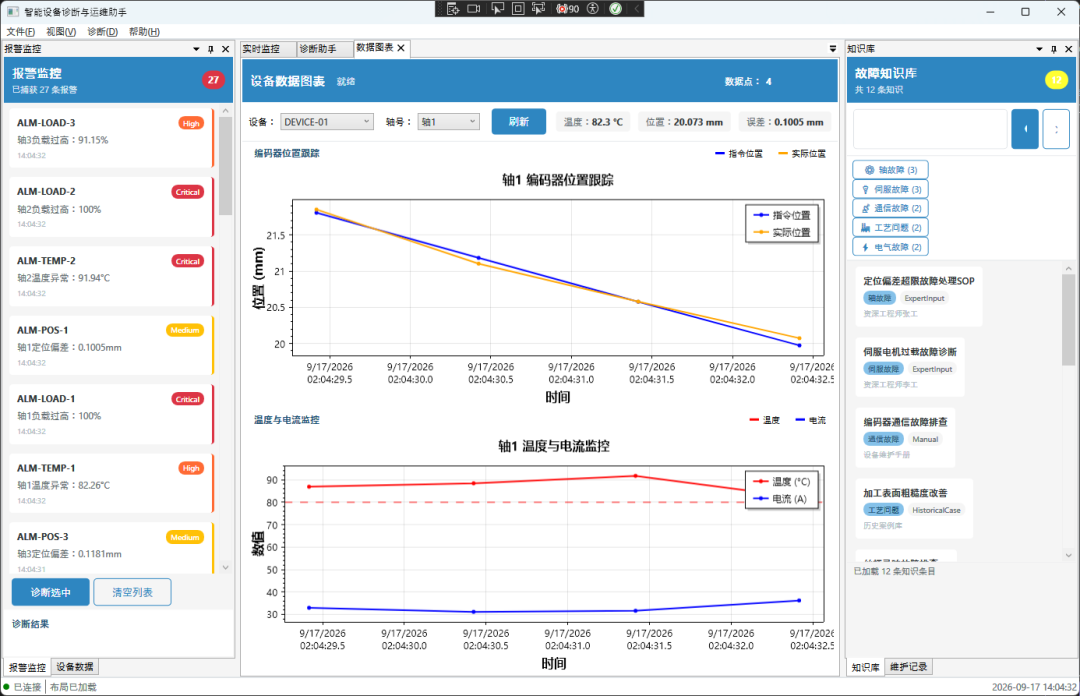
Task: Open the 报警监控 panel options arrow
Action: click(196, 49)
